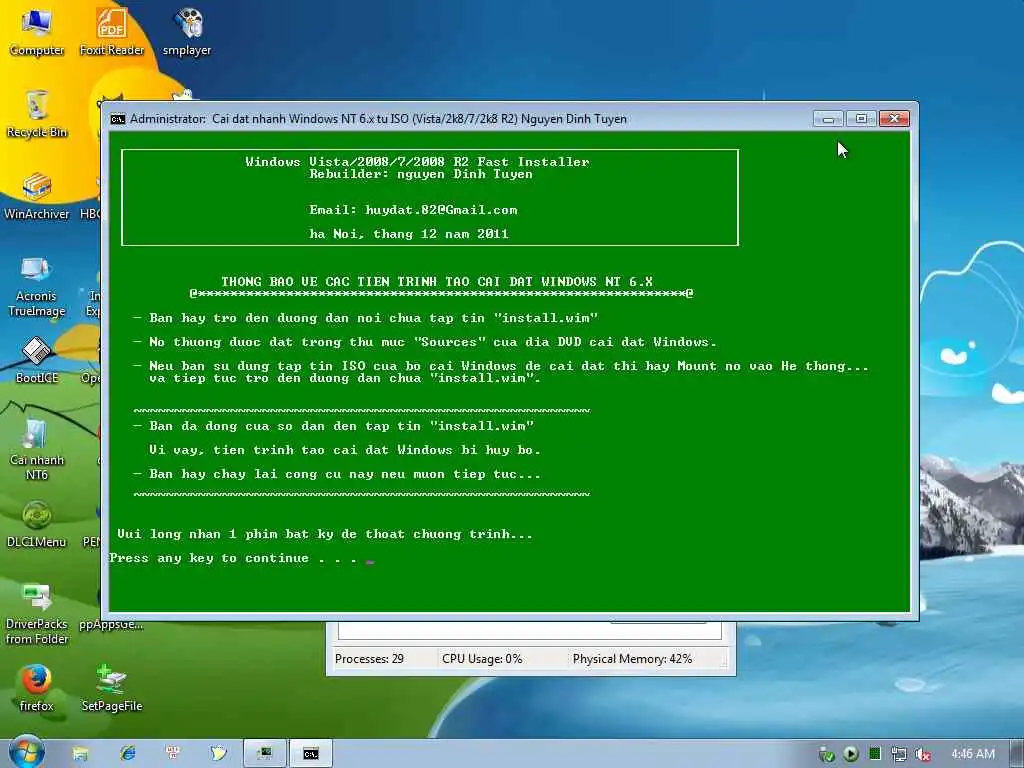Screen dimensions: 1024x768
Task: Click the Email huydat.82@Gmail.com line
Action: (x=413, y=210)
